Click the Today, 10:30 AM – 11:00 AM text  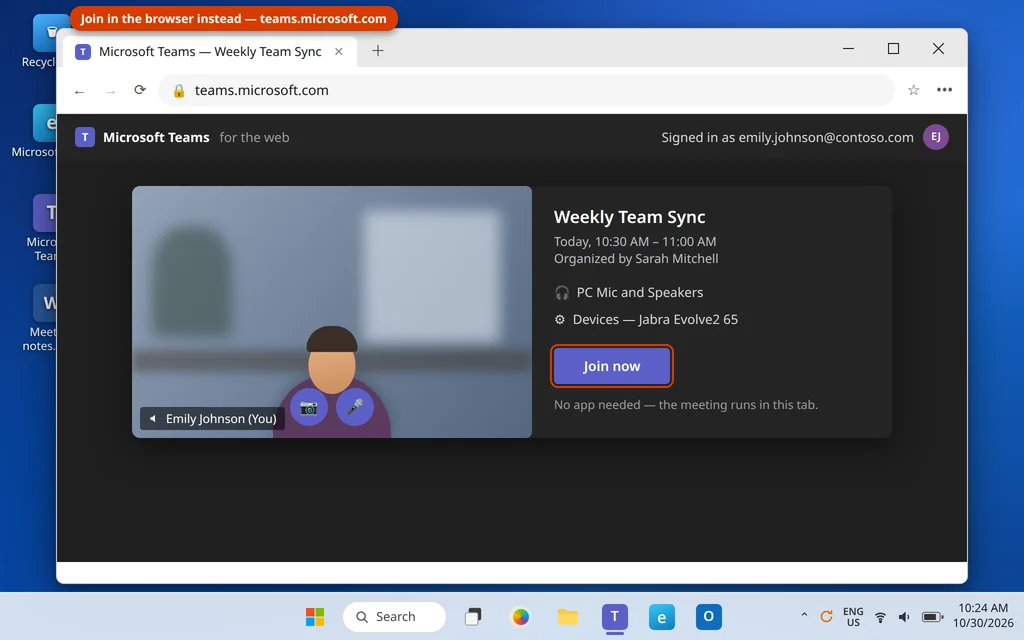coord(635,242)
